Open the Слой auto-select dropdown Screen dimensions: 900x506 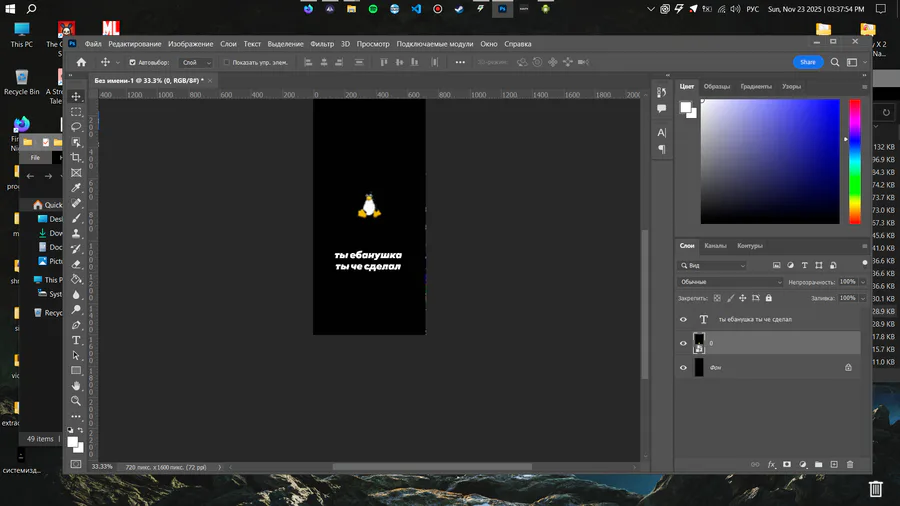[195, 63]
